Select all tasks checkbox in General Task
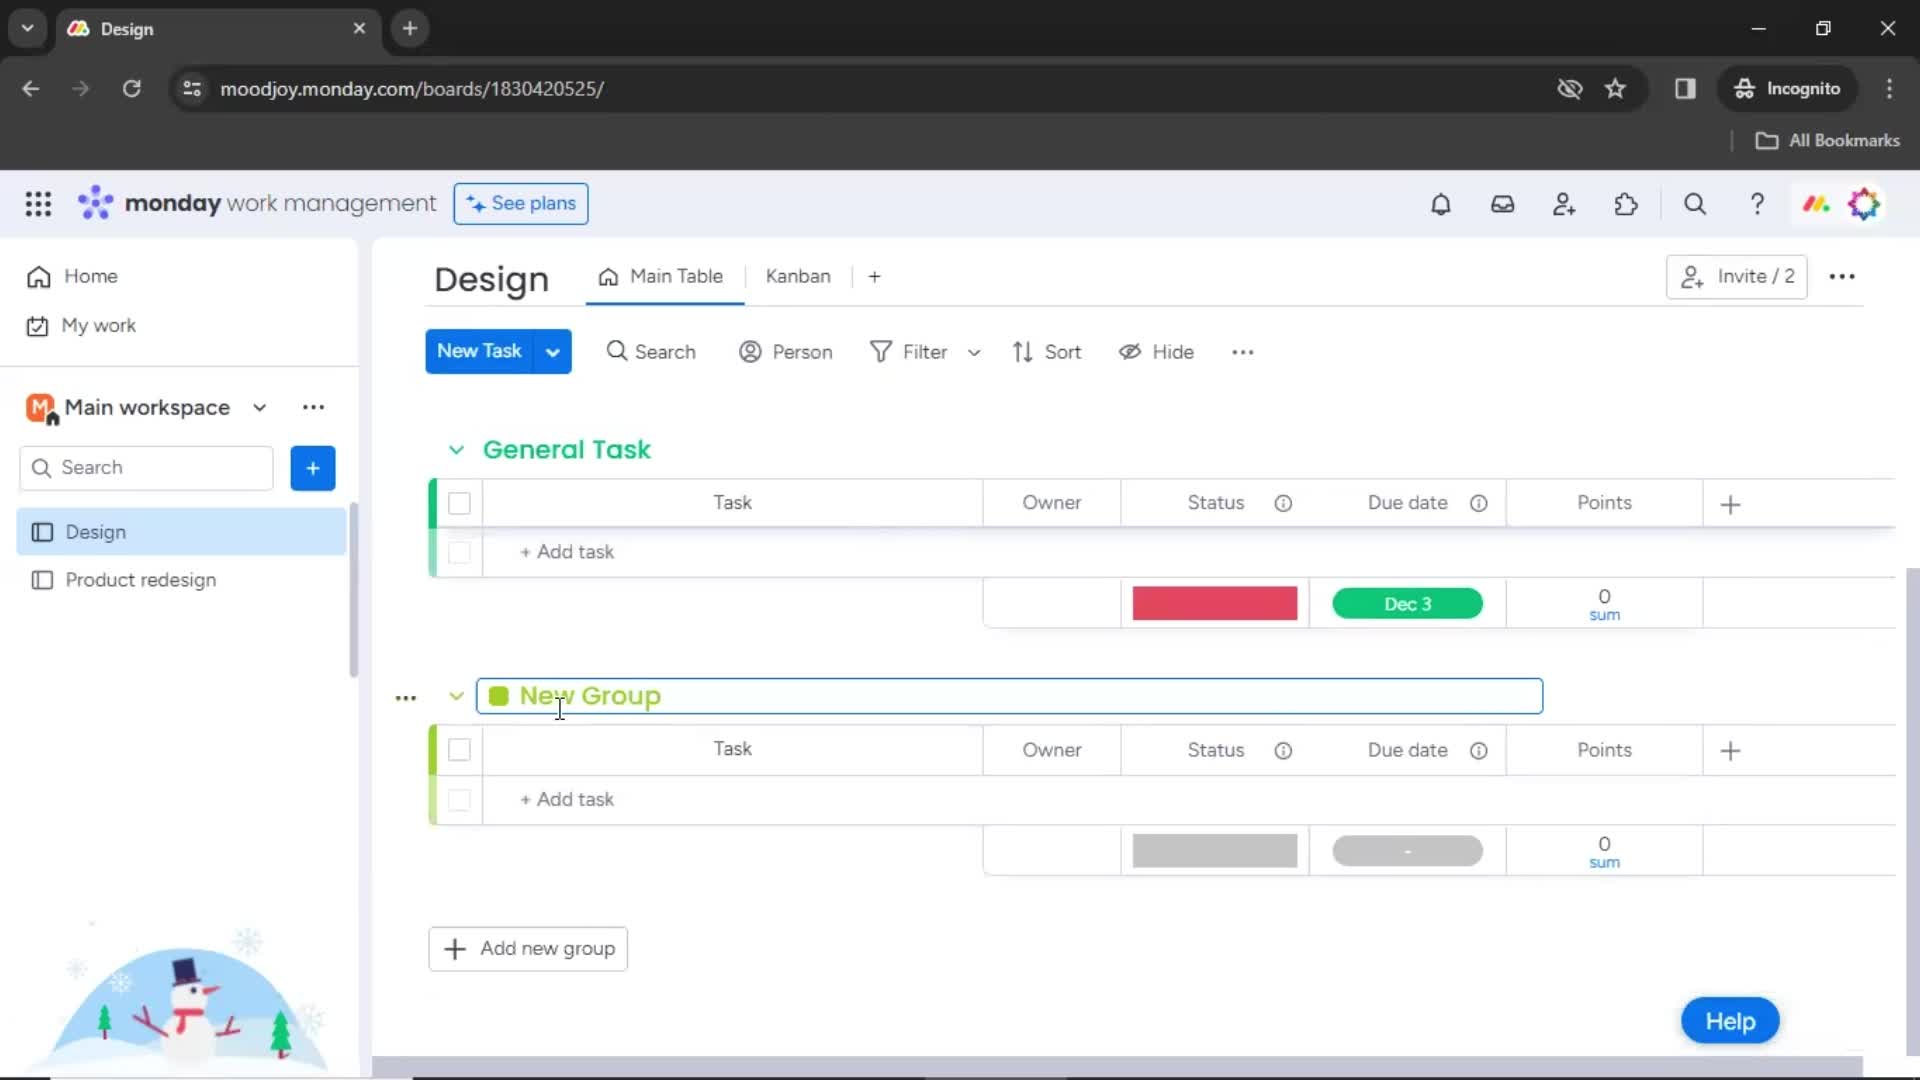This screenshot has width=1920, height=1080. click(x=459, y=503)
